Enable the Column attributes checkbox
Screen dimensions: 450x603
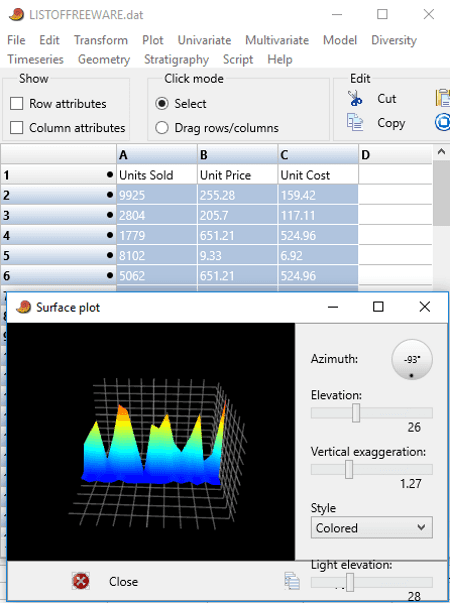(17, 127)
